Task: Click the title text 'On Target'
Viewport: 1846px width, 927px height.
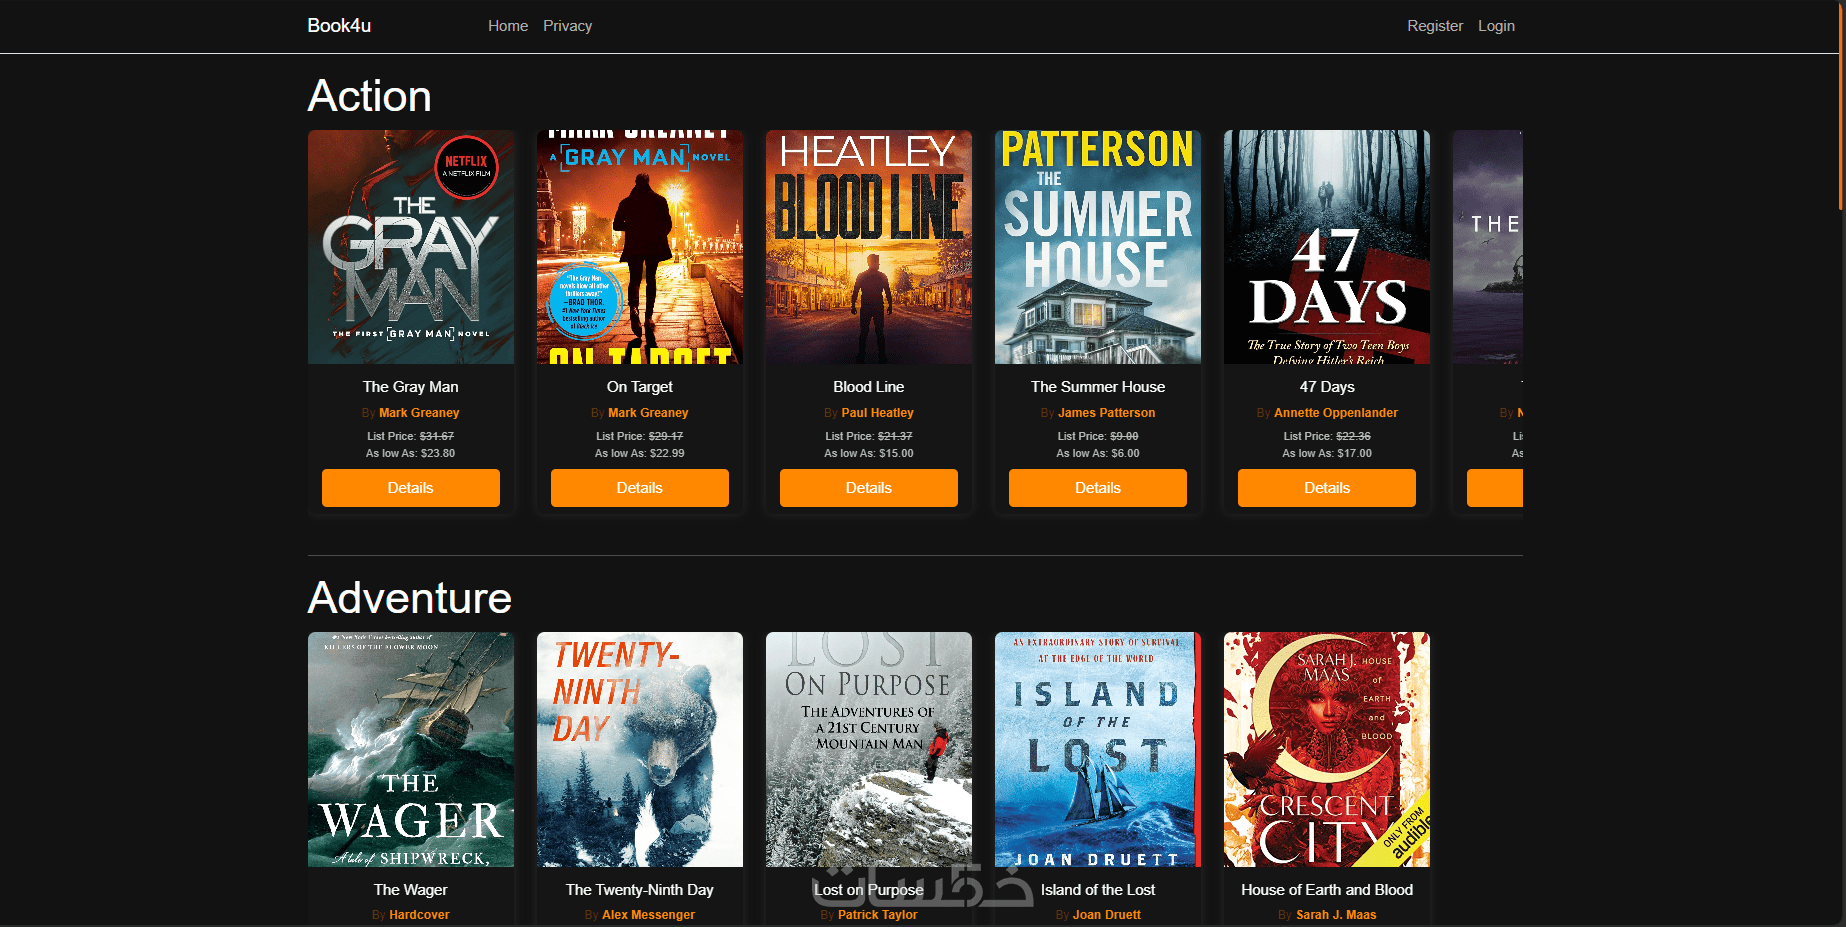Action: click(x=640, y=387)
